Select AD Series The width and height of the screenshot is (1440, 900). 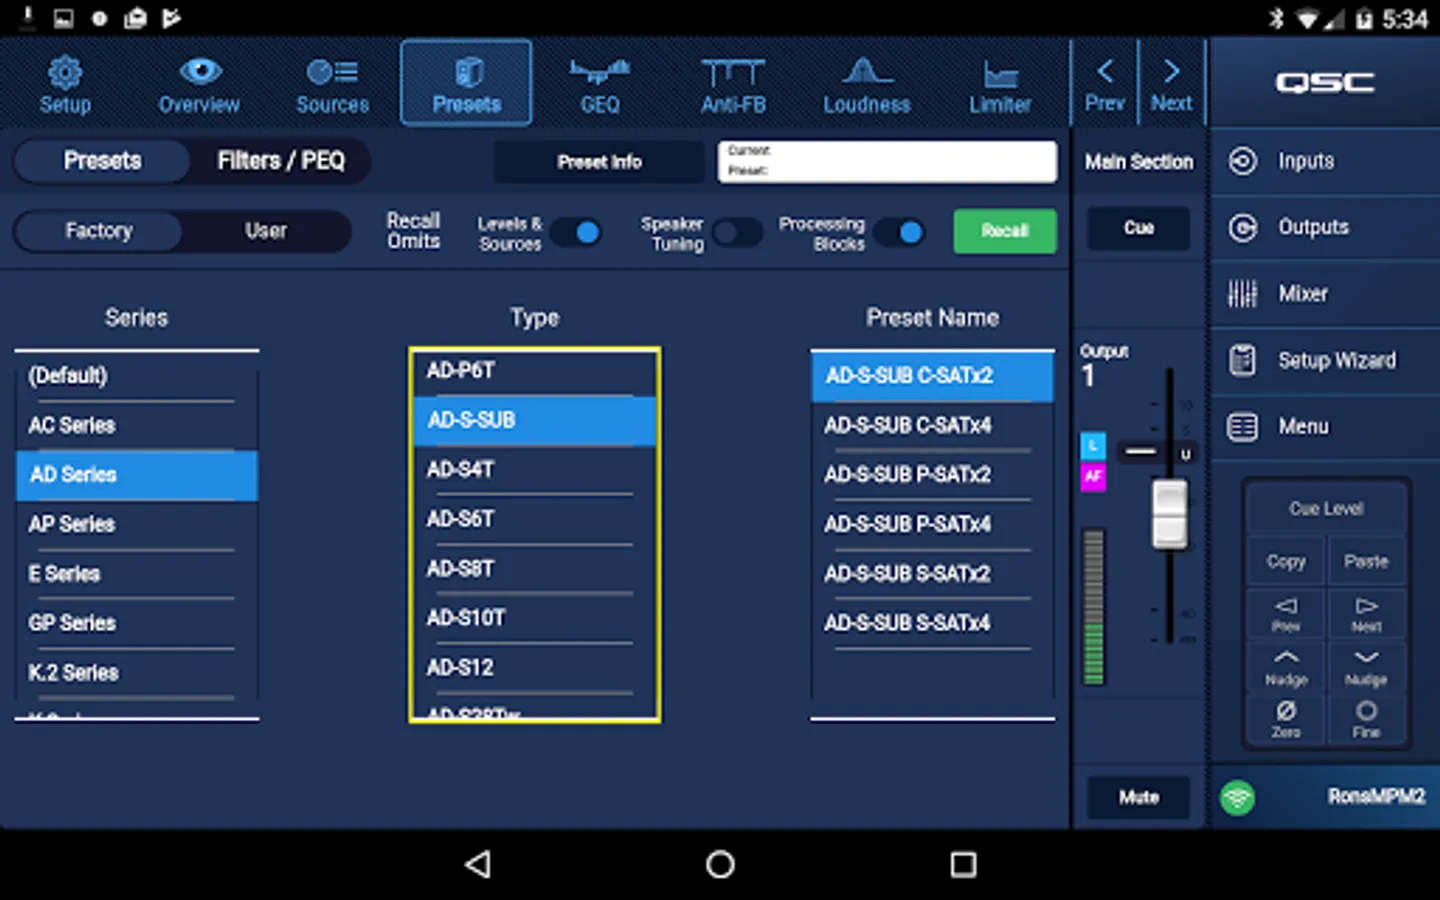click(x=137, y=475)
